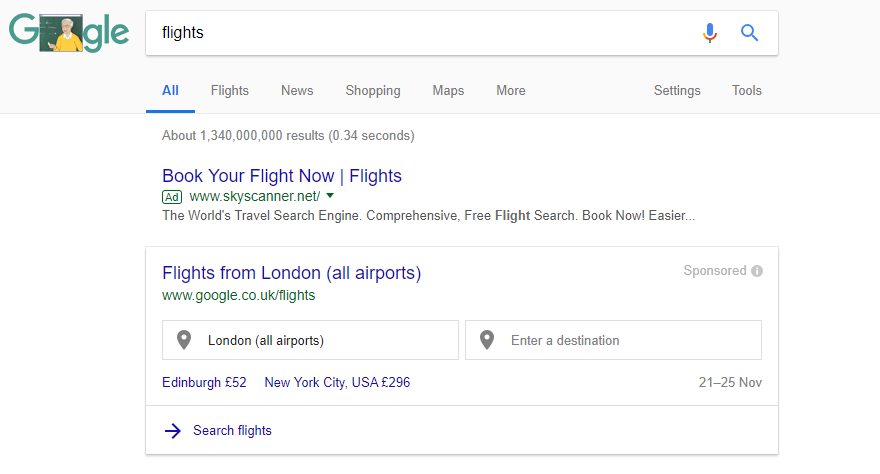
Task: Expand the skyscanner ad dropdown arrow
Action: 330,196
